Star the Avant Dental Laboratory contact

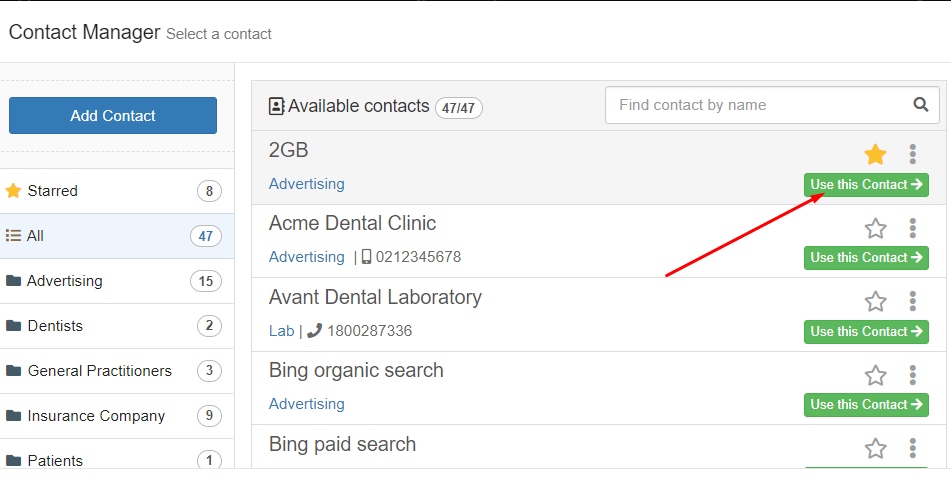point(875,302)
